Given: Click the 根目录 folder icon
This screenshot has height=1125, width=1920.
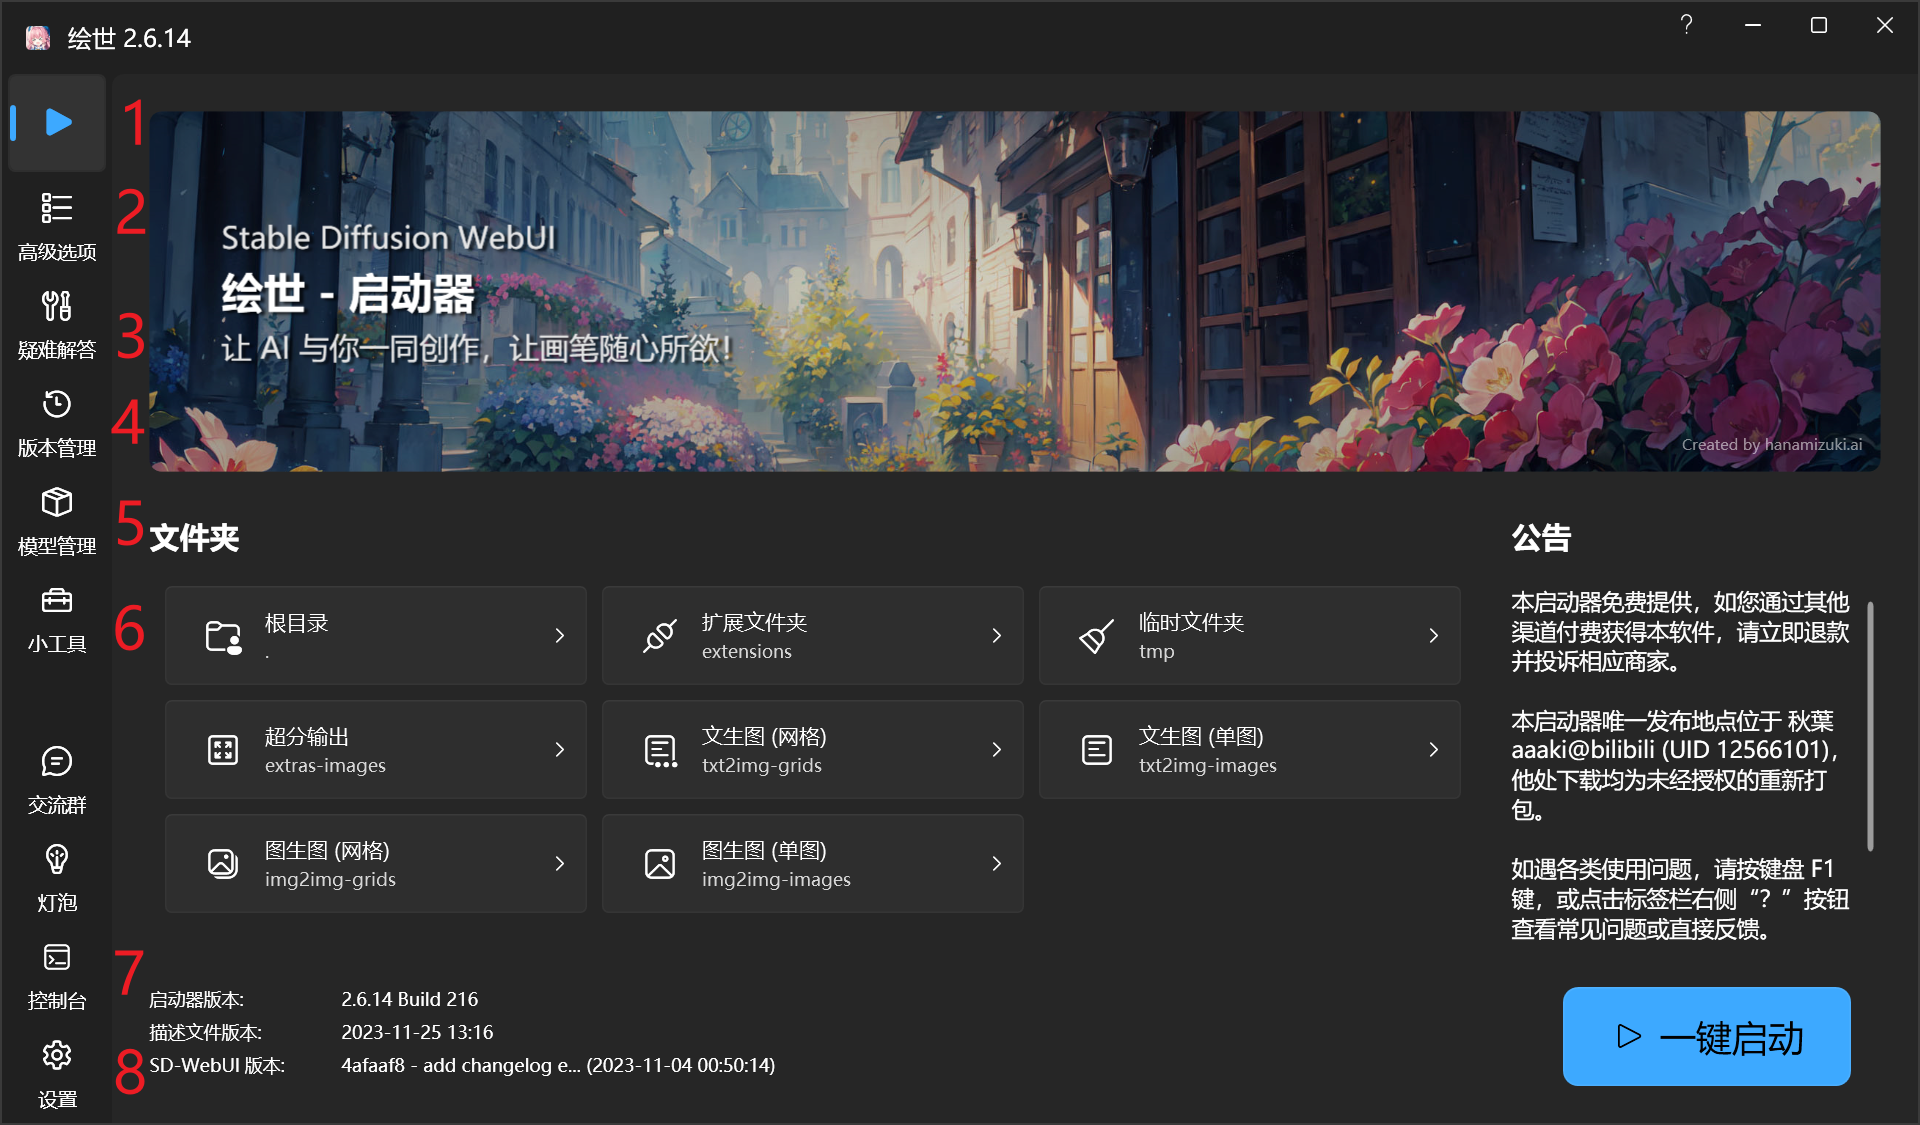Looking at the screenshot, I should tap(223, 636).
